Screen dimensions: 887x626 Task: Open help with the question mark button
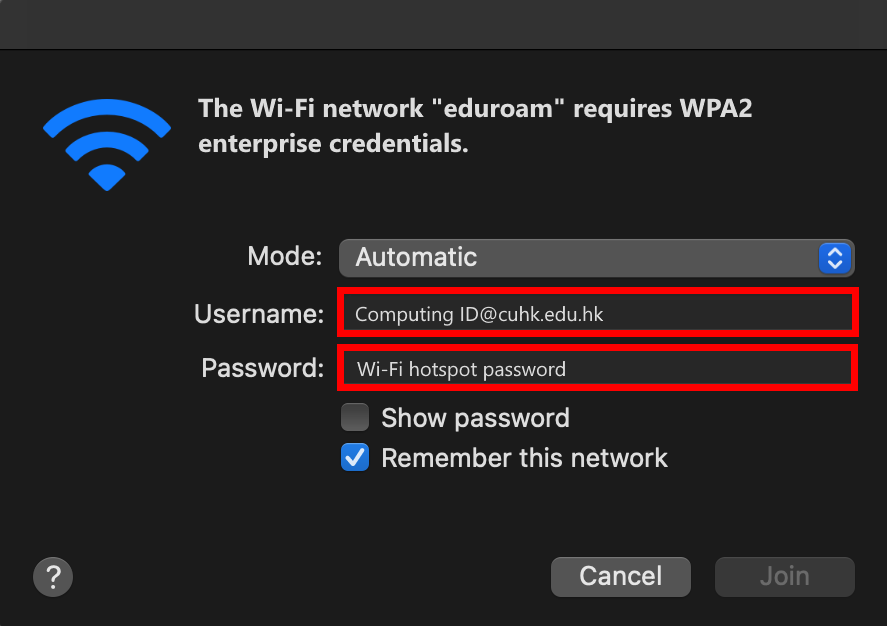tap(53, 576)
